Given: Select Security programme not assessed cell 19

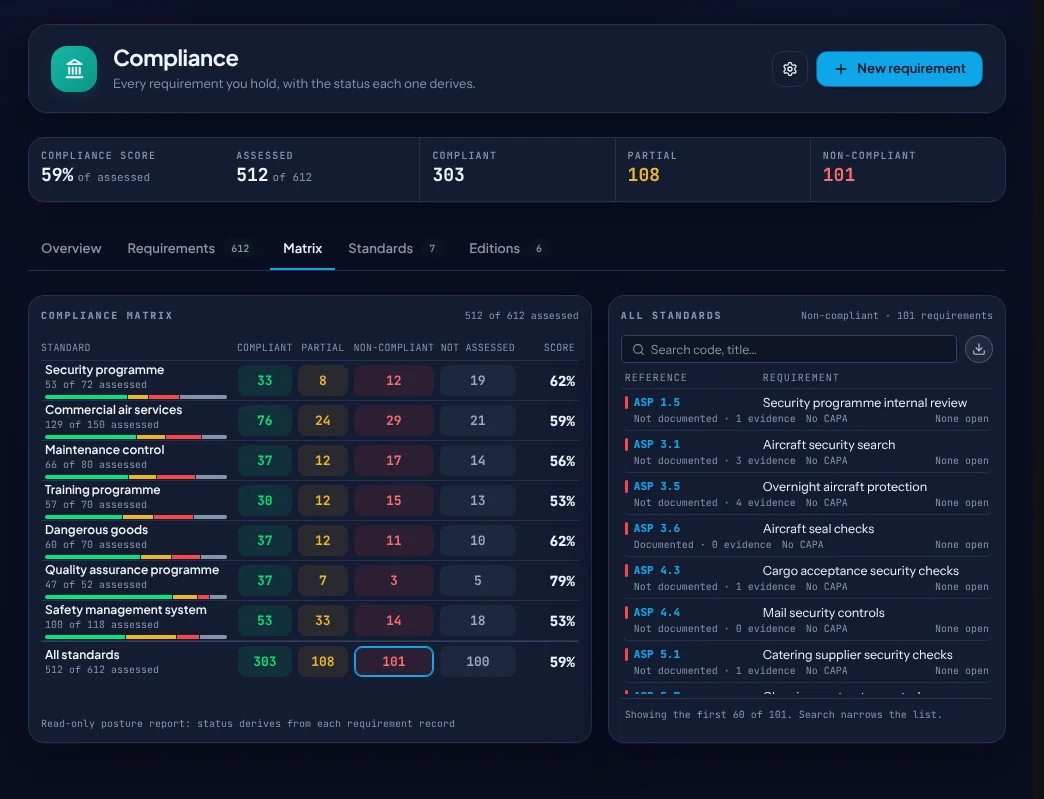Looking at the screenshot, I should pyautogui.click(x=477, y=380).
